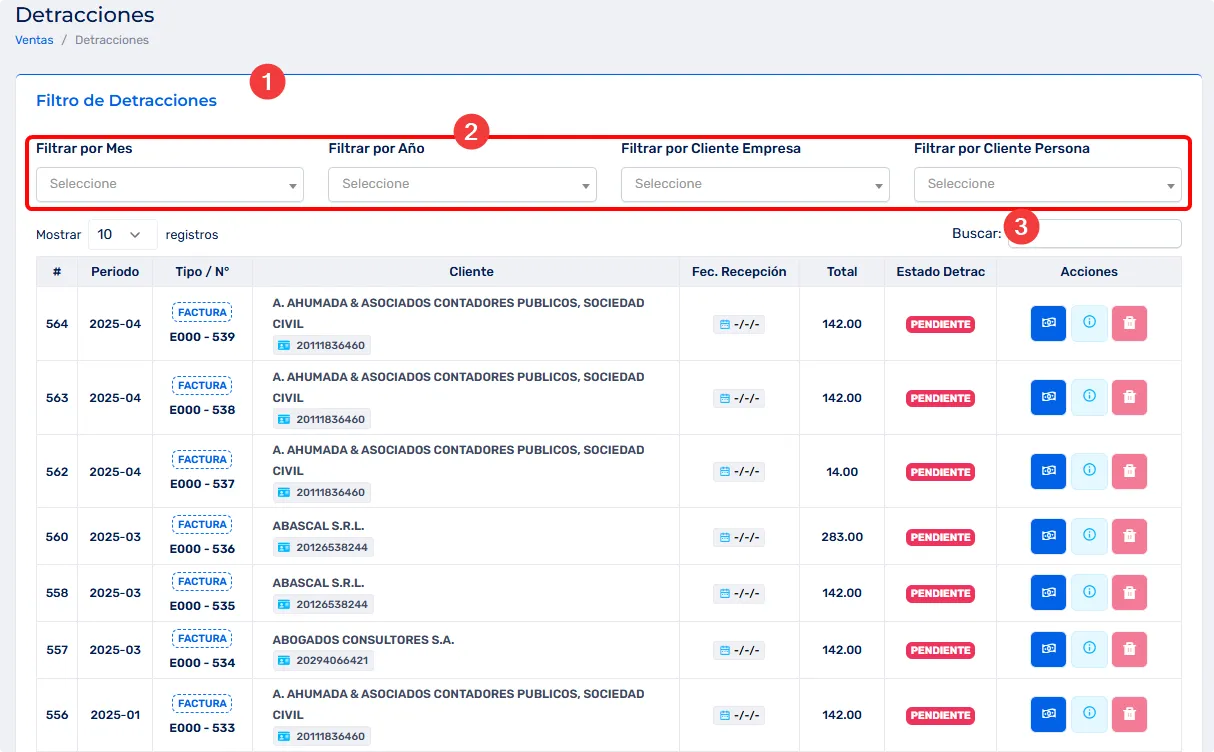Viewport: 1214px width, 752px height.
Task: Open the Filtrar por Mes dropdown
Action: coord(170,185)
